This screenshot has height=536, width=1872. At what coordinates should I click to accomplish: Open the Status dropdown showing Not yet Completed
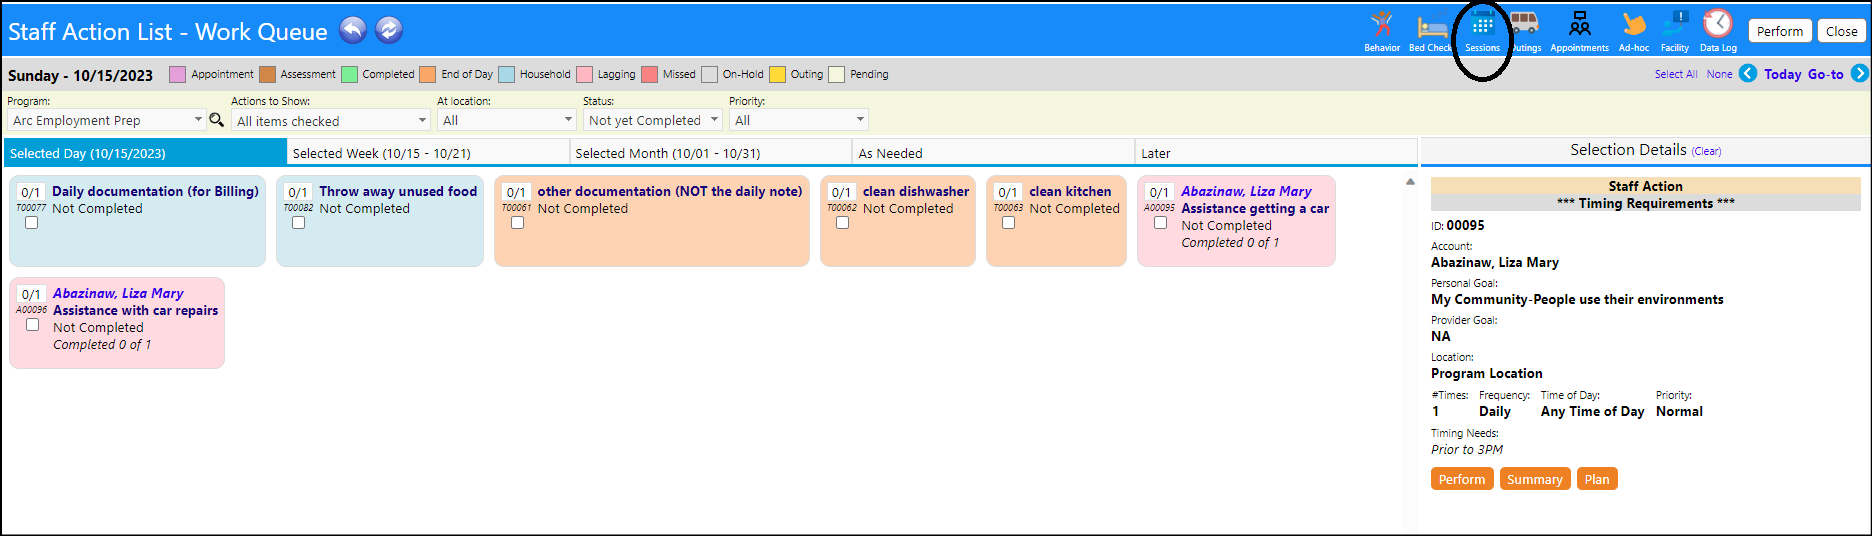pyautogui.click(x=653, y=120)
